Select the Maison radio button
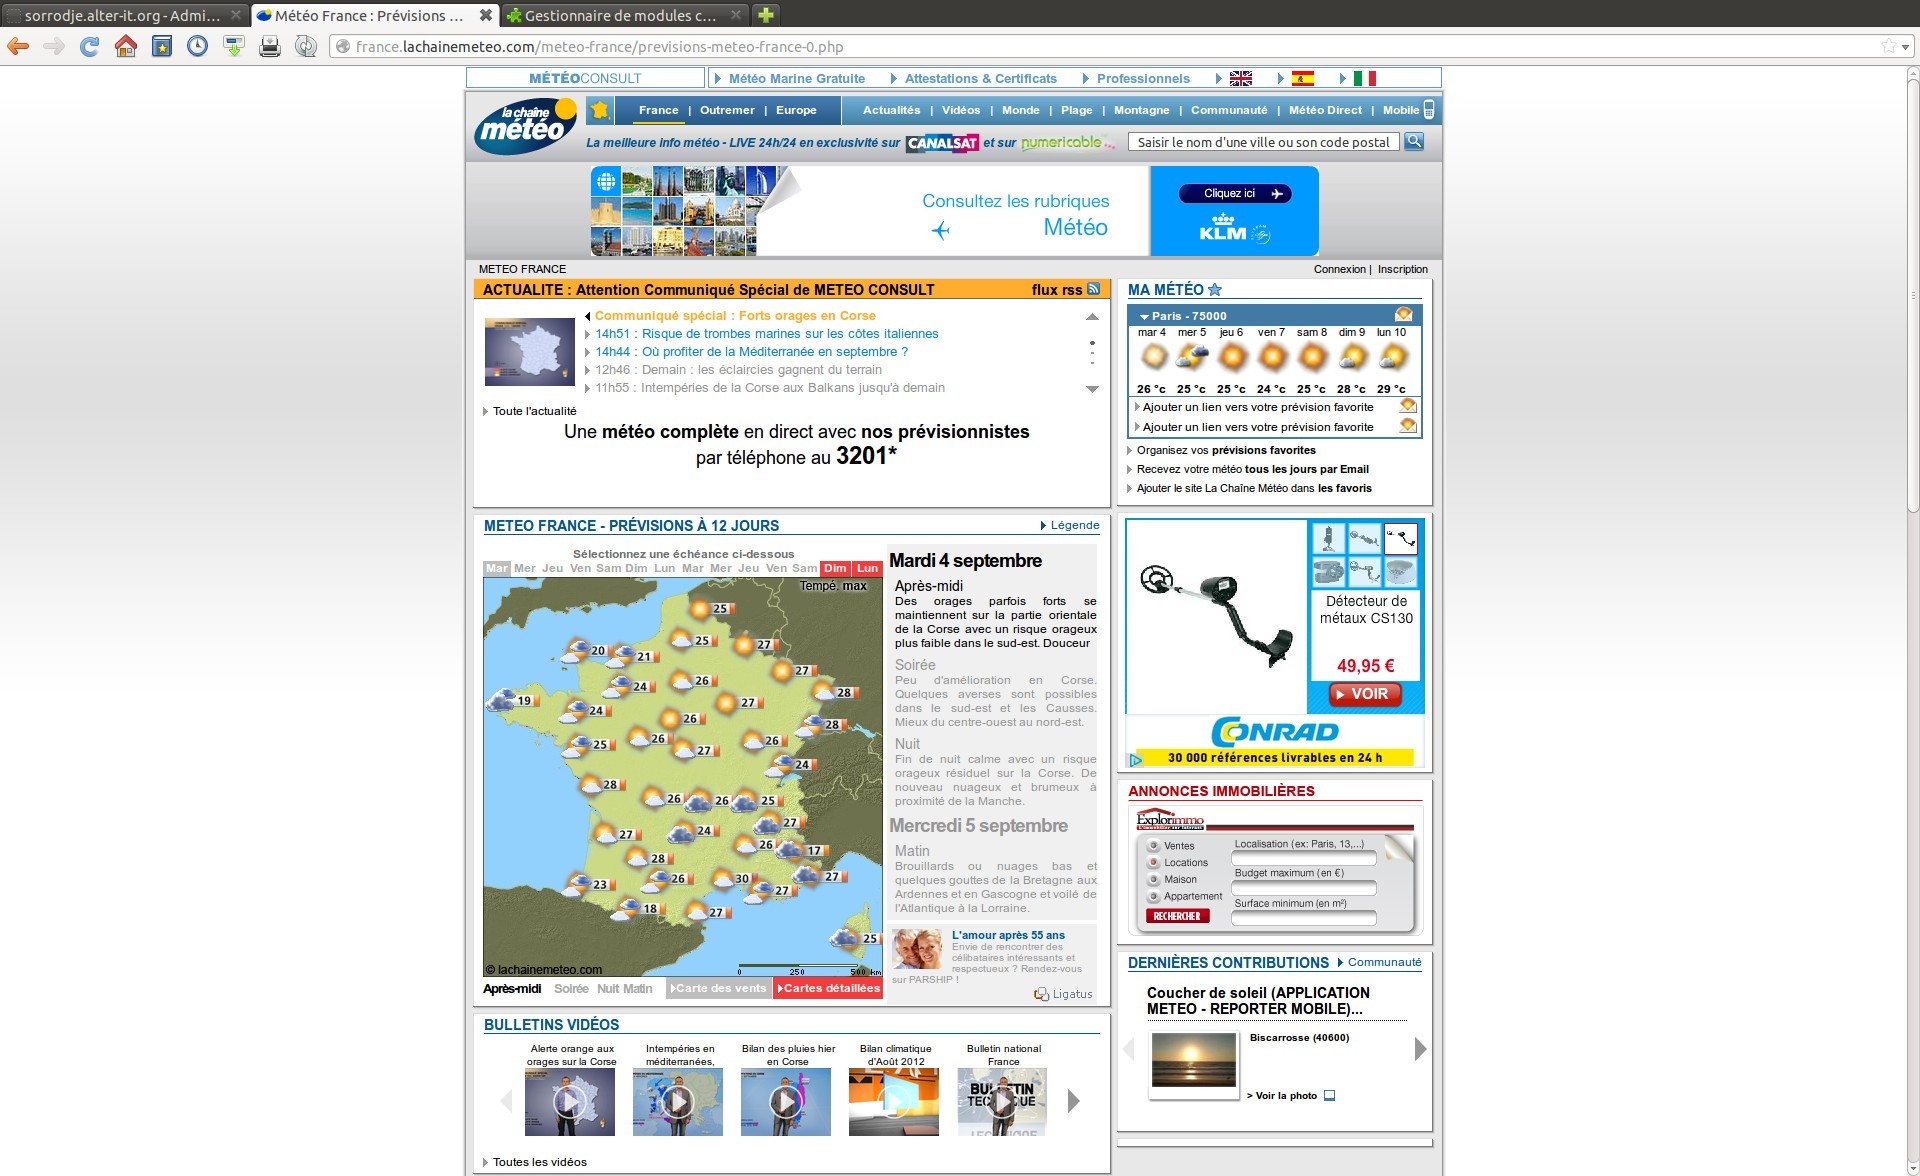This screenshot has height=1176, width=1920. (x=1153, y=880)
